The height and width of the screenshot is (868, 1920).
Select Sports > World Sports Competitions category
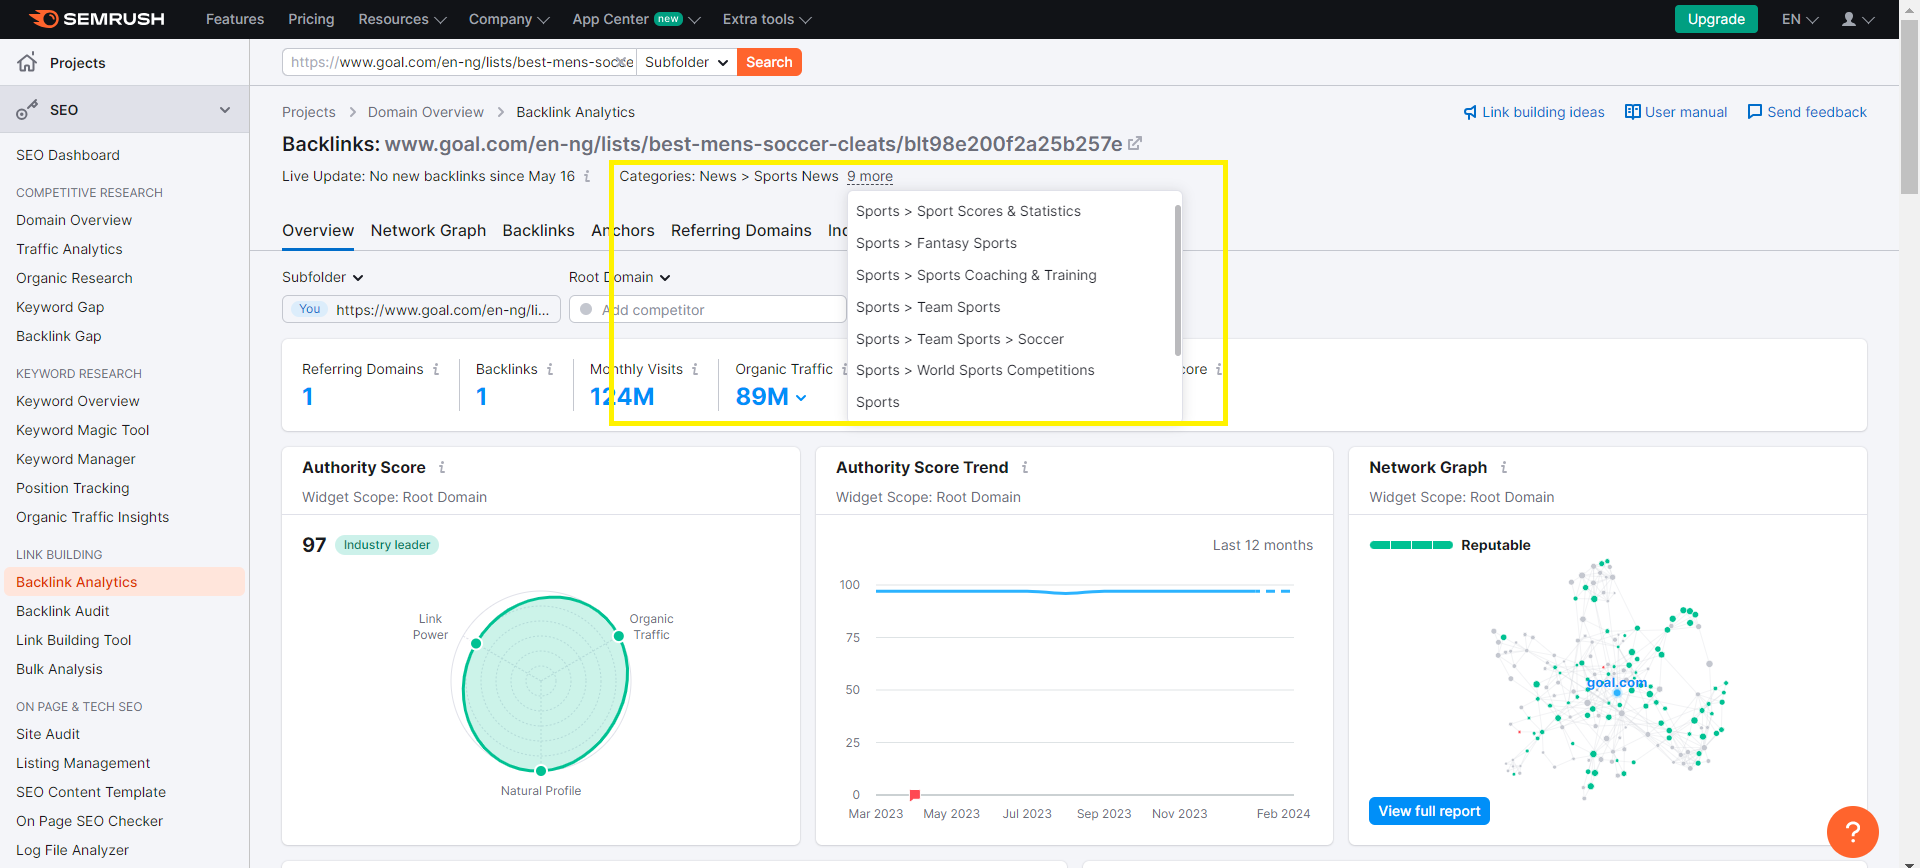click(975, 370)
